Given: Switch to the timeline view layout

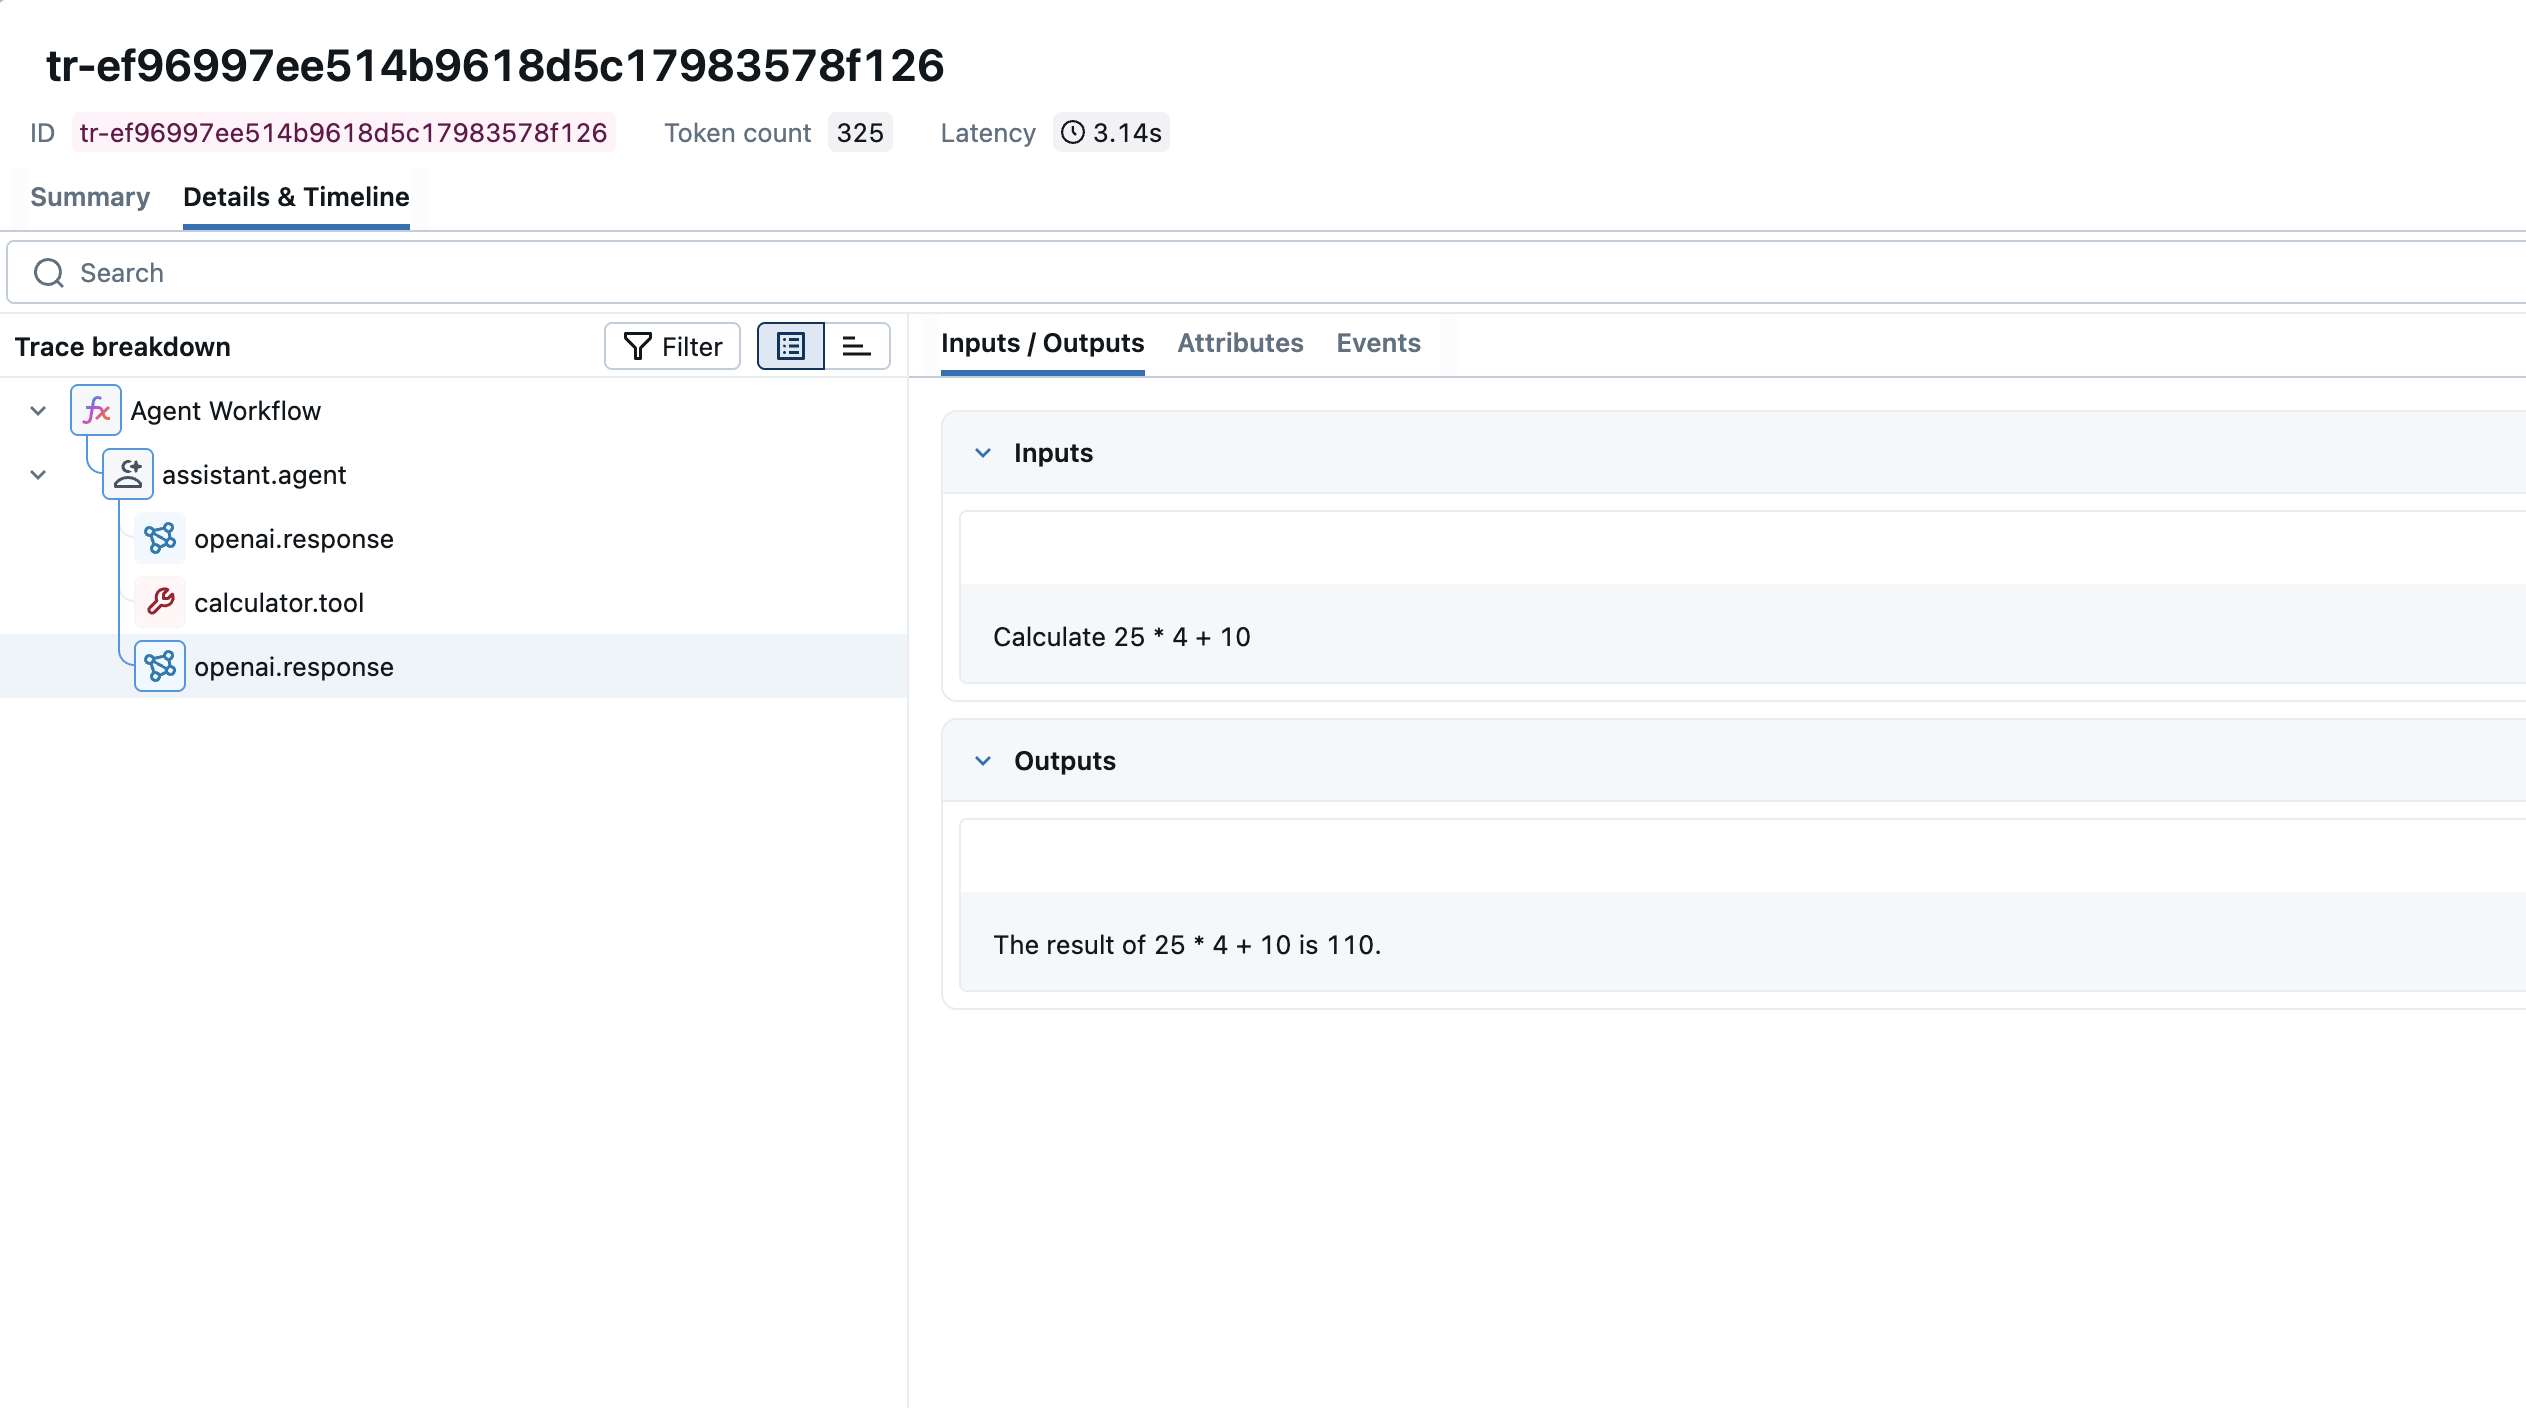Looking at the screenshot, I should point(857,346).
